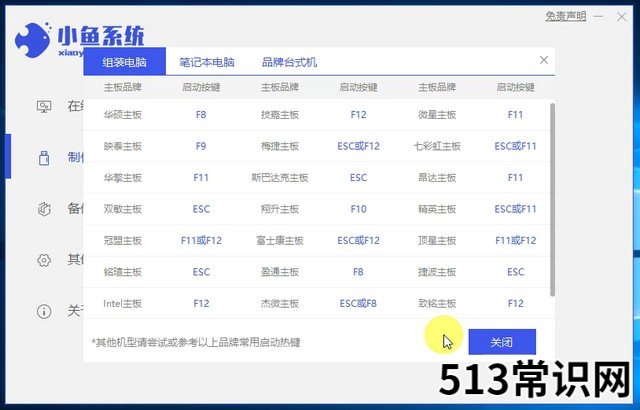Select the 技嘉主板 cell
Screen dimensions: 640x410
280,115
